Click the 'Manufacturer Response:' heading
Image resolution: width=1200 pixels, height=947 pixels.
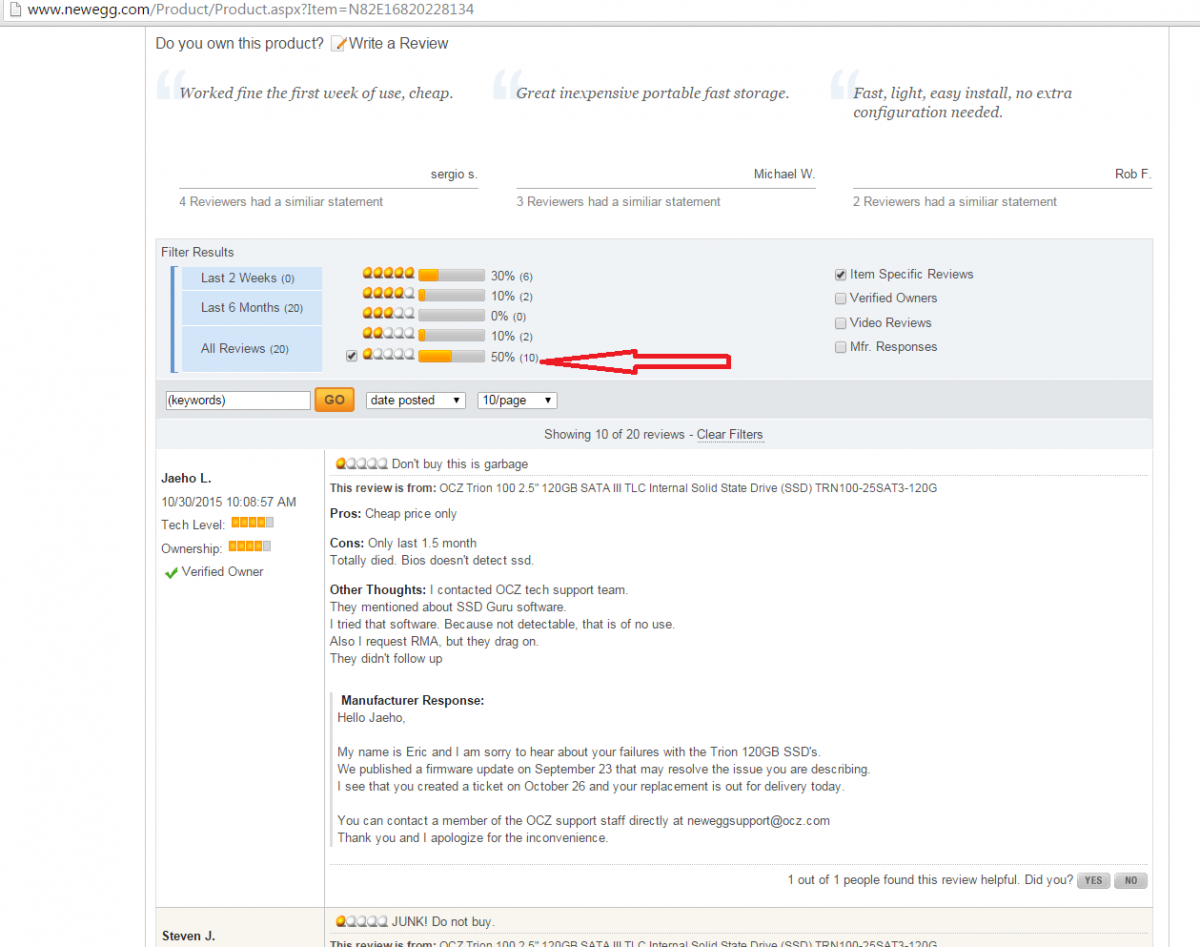412,701
